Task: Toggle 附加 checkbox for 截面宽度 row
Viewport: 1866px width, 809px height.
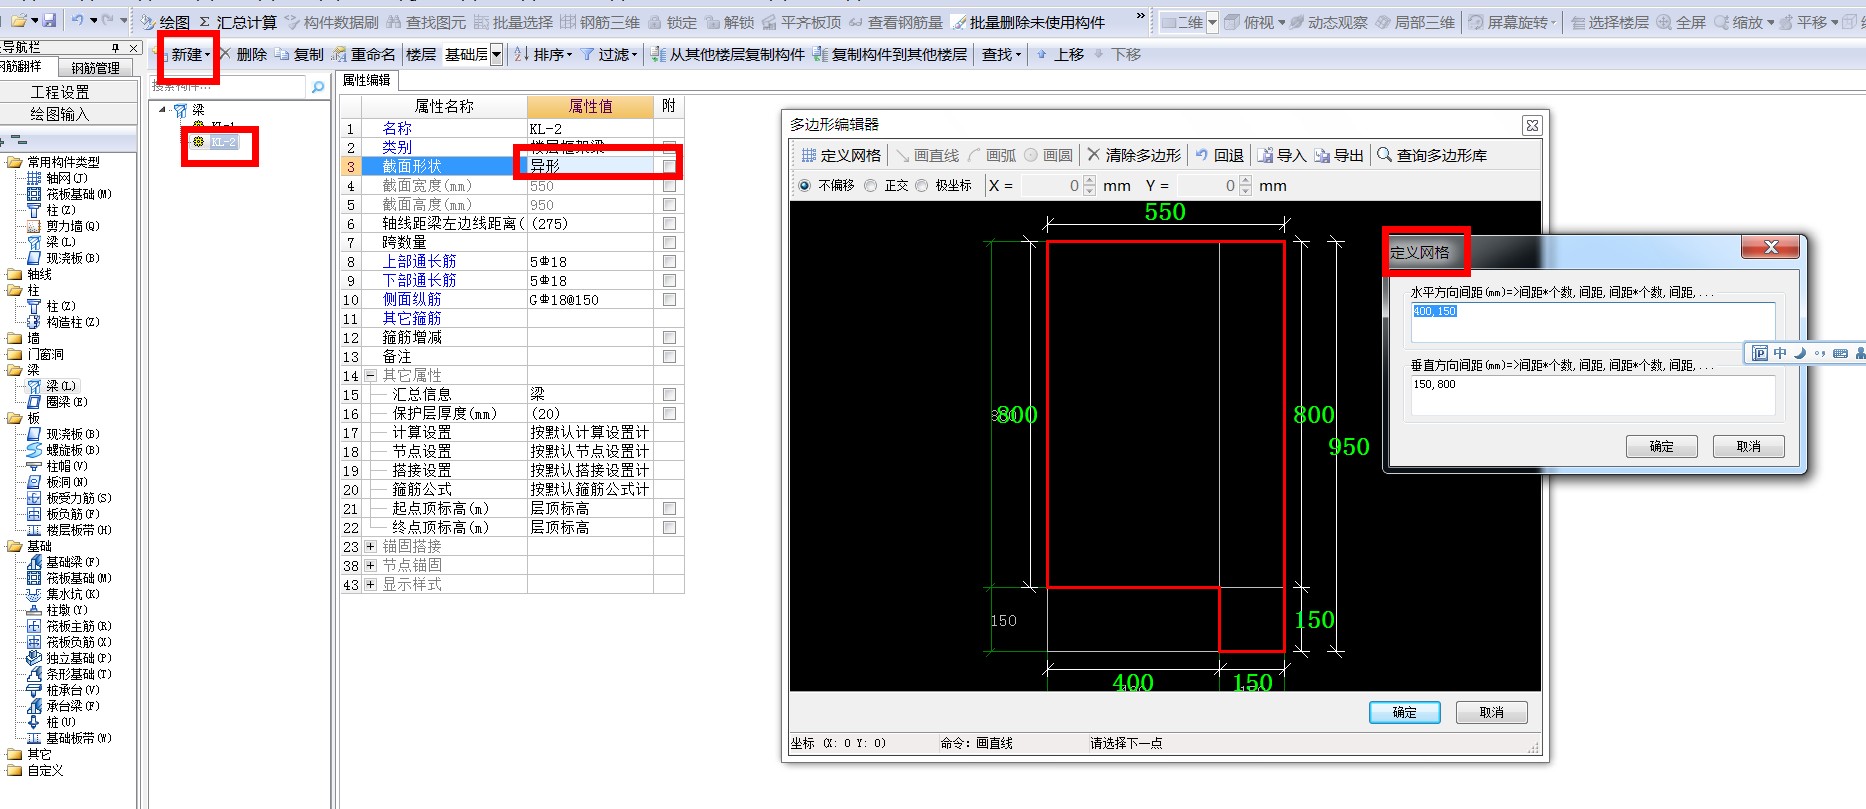Action: coord(669,186)
